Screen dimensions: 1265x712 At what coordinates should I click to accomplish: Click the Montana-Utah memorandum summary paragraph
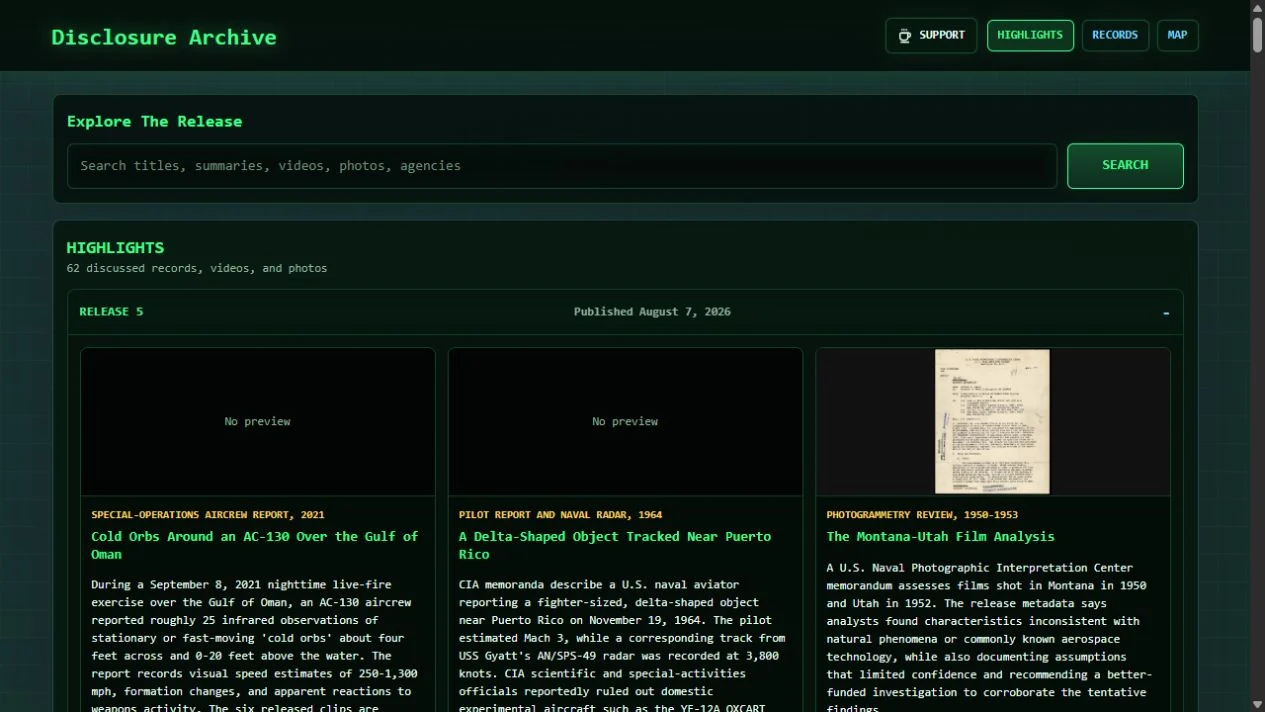[990, 638]
